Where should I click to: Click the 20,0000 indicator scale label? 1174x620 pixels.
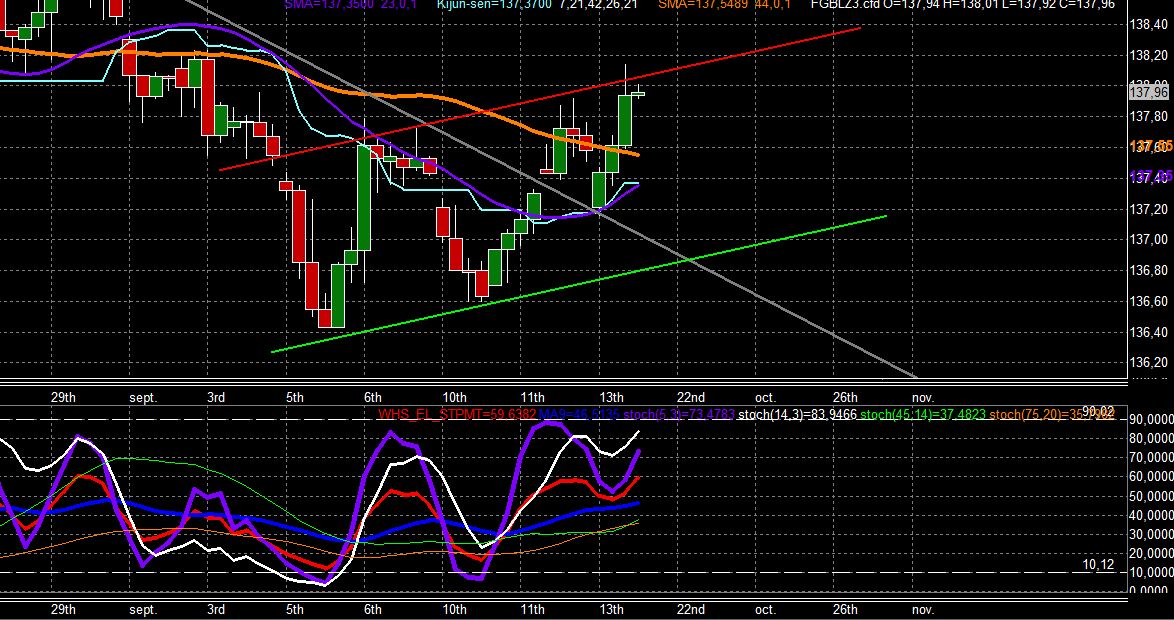pos(1151,554)
